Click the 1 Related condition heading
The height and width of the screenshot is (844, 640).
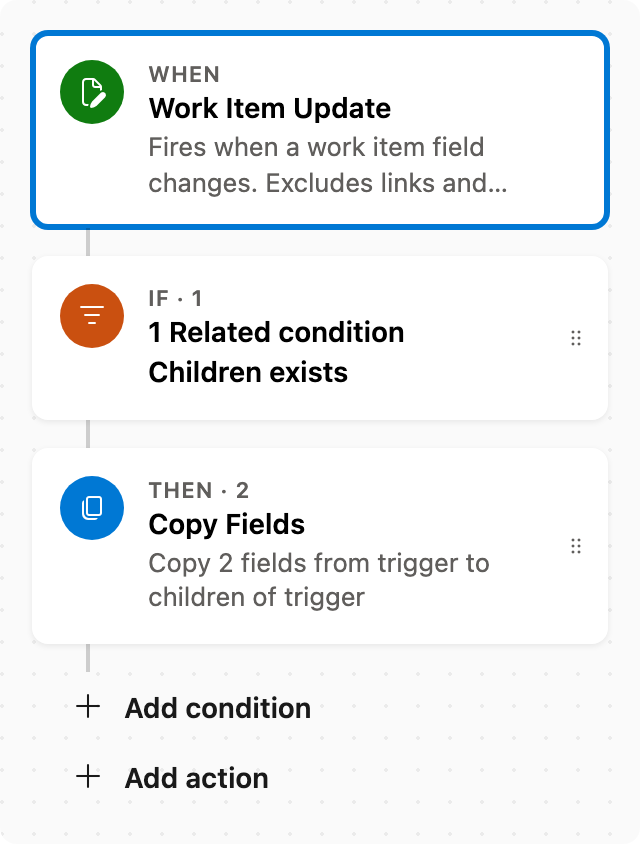276,332
